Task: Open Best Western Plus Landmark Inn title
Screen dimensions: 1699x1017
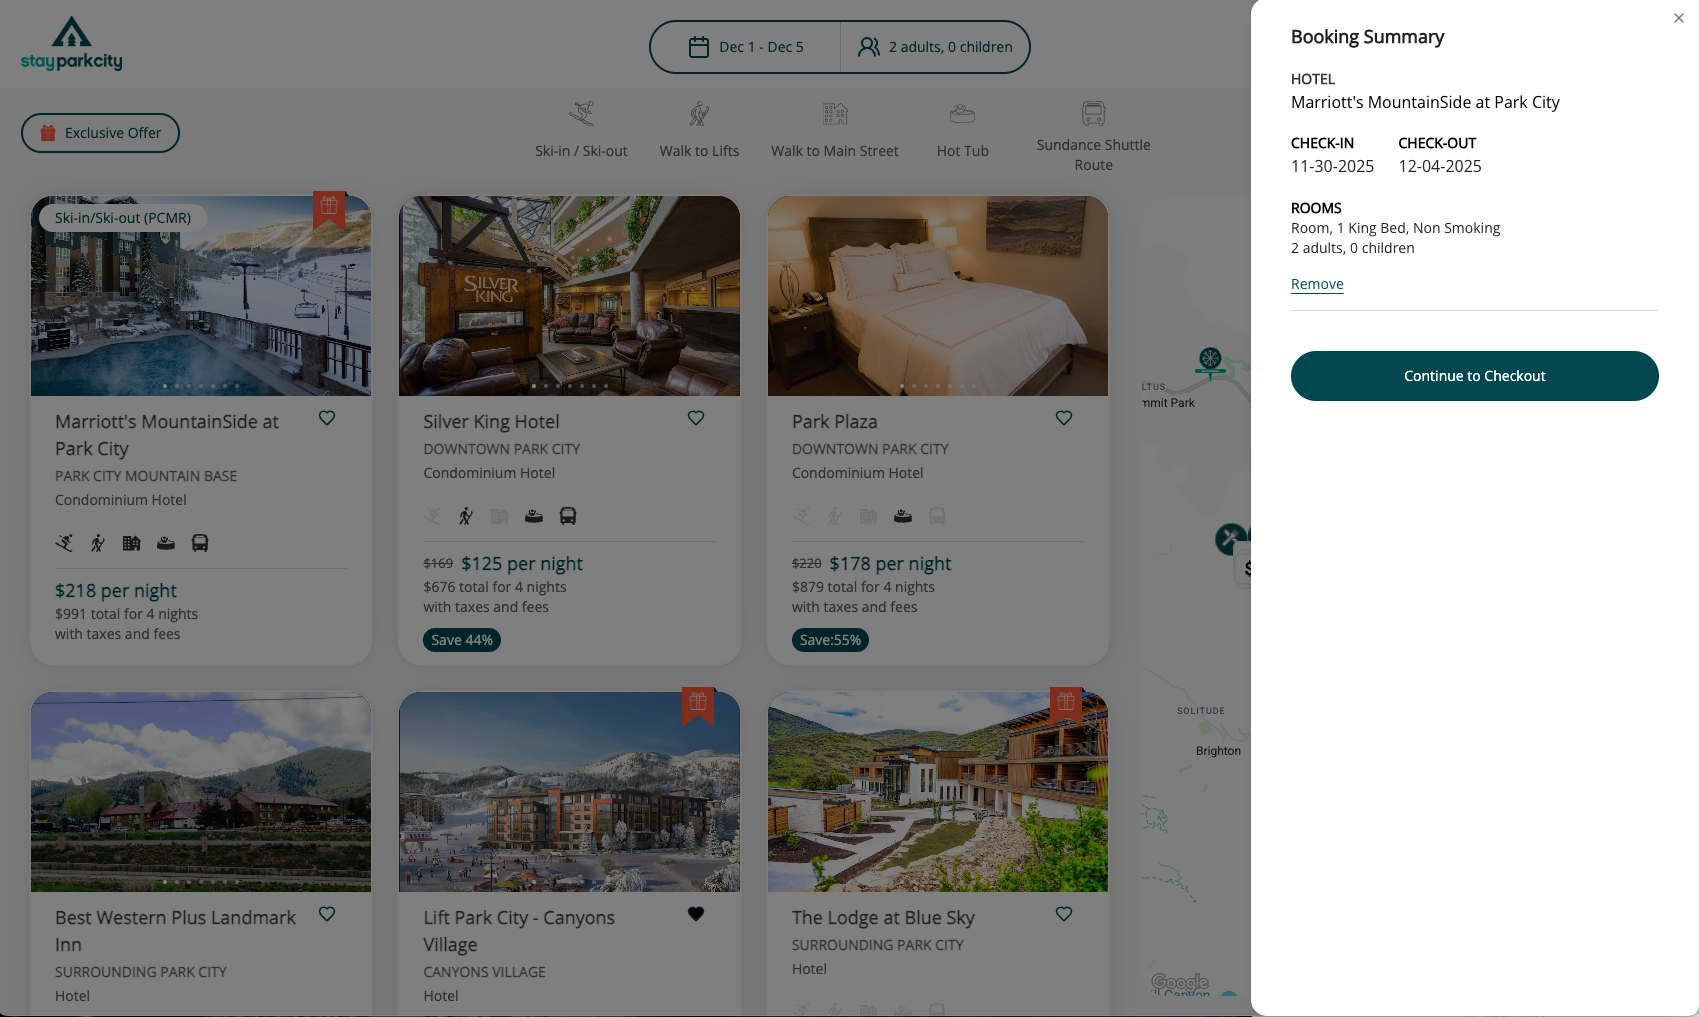Action: (x=175, y=931)
